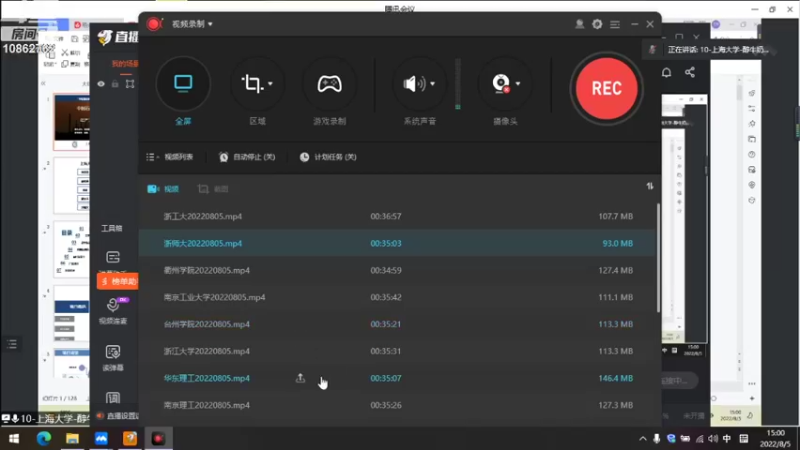
Task: Open the 直播设置 button in live app
Action: [117, 416]
